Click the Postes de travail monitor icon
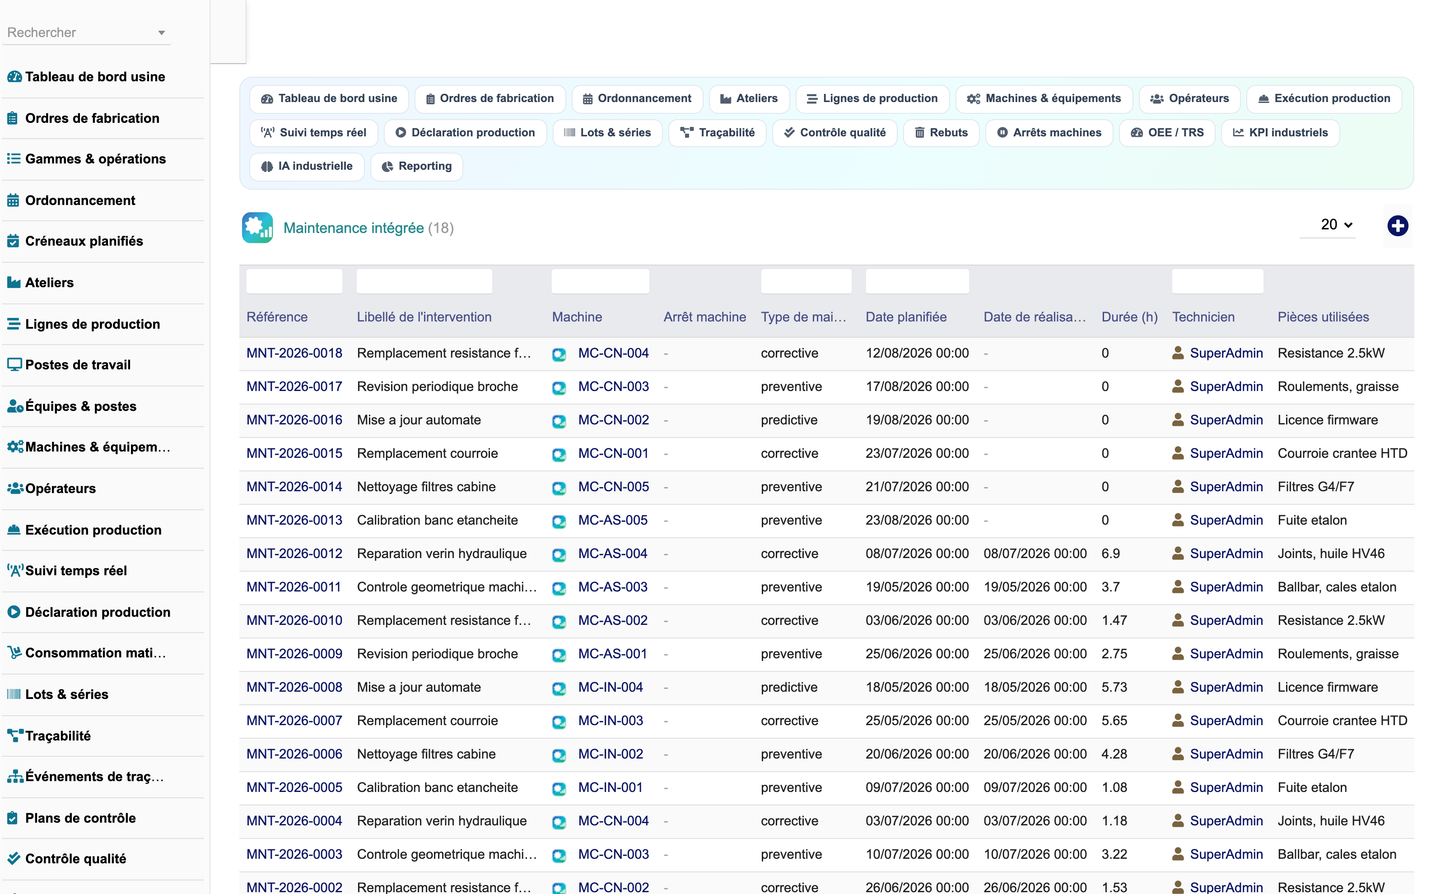Screen dimensions: 1445x894 coord(14,364)
